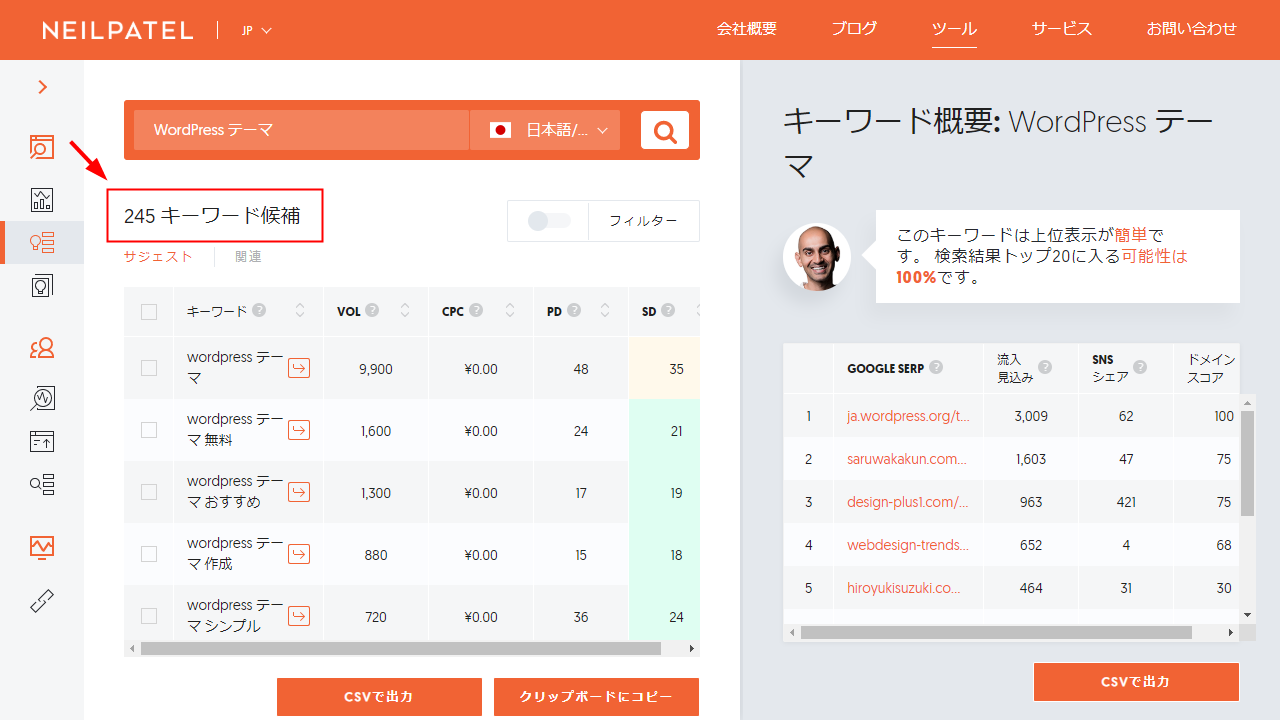The image size is (1280, 720).
Task: Open the JP region dropdown in header
Action: tap(257, 30)
